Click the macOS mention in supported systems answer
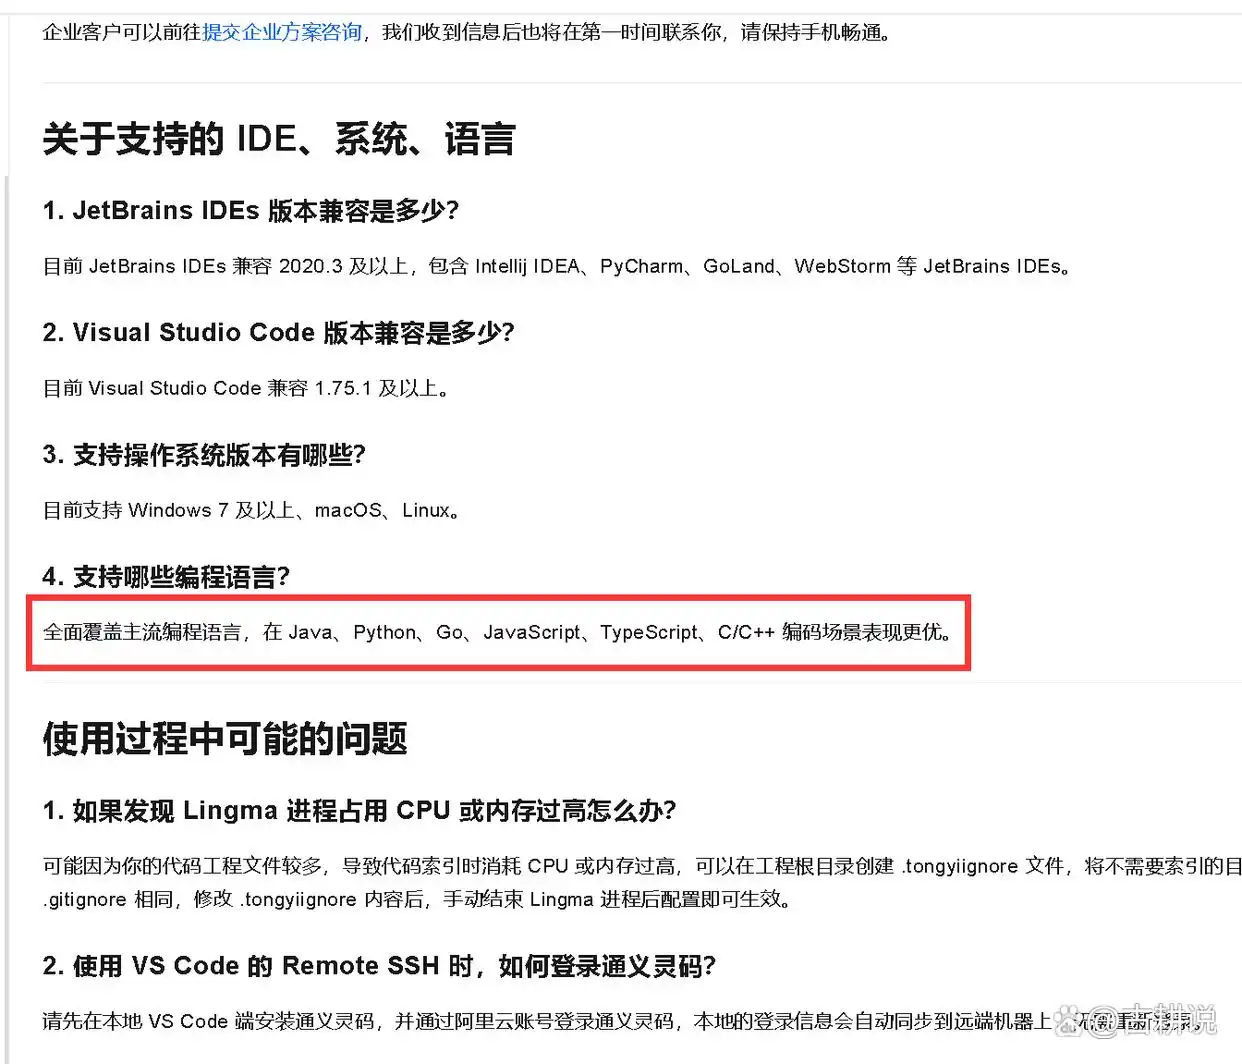The image size is (1242, 1064). (x=347, y=510)
